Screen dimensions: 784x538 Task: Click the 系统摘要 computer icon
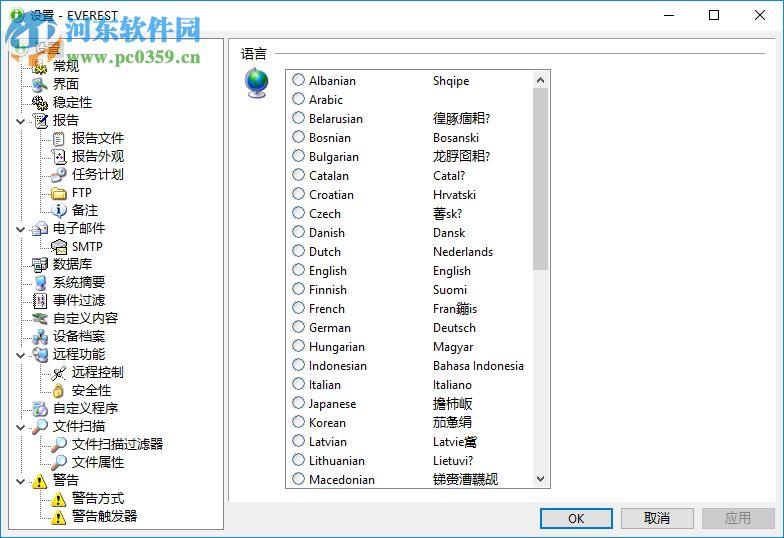tap(40, 282)
